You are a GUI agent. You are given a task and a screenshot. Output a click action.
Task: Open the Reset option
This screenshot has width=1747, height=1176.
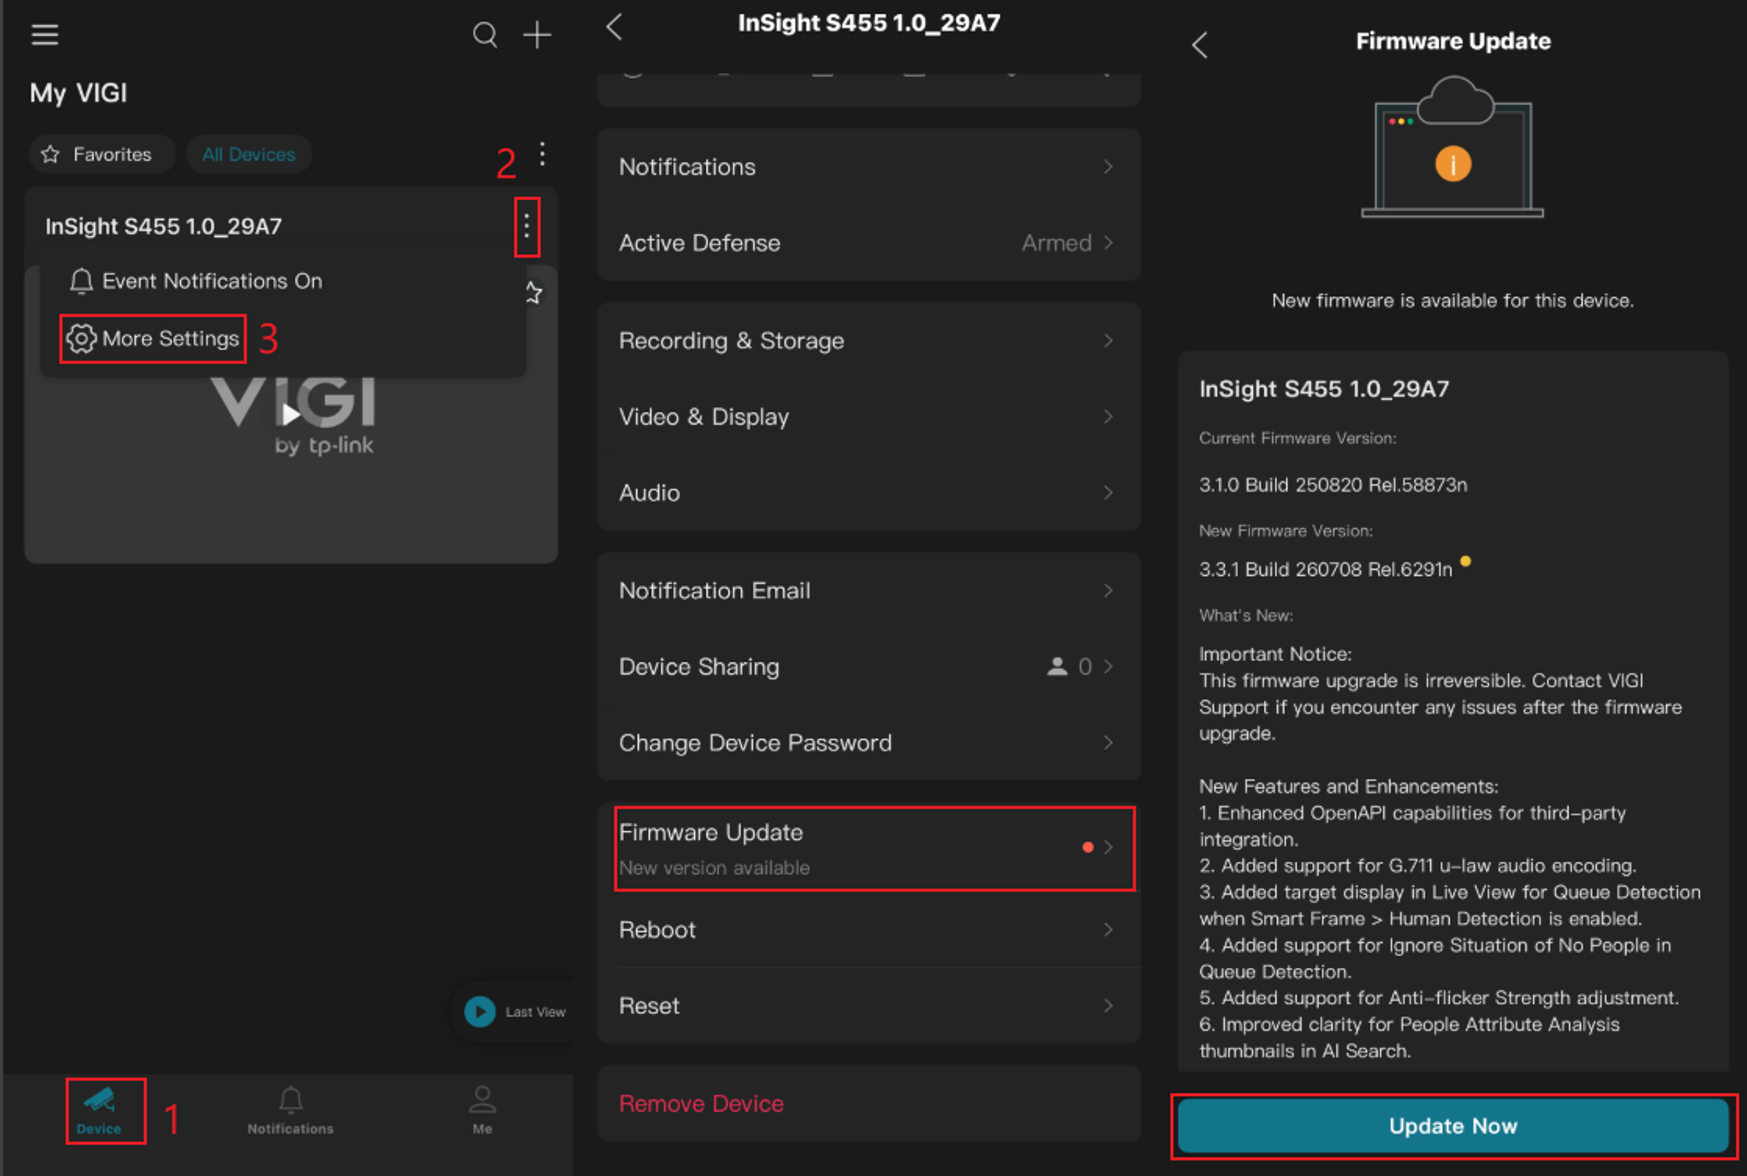click(869, 1006)
